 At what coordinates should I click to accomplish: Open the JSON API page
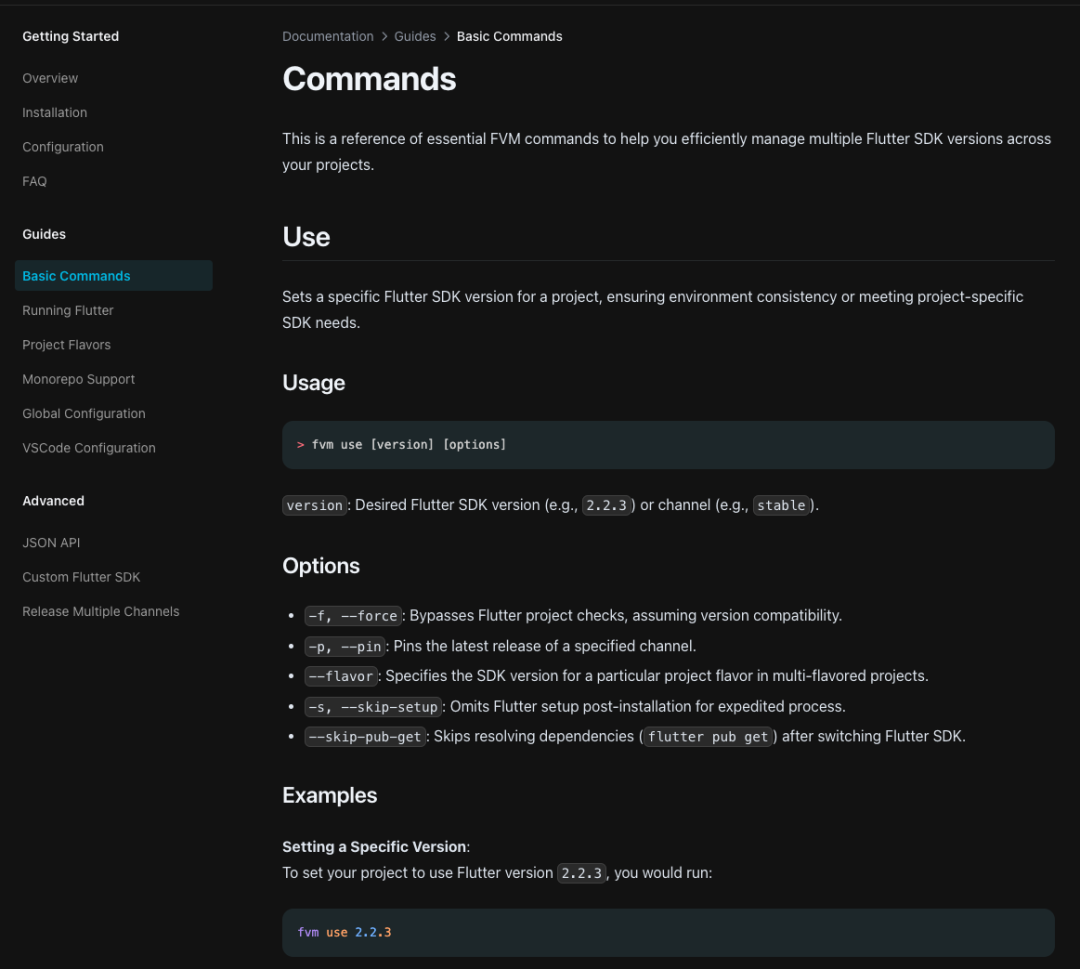pyautogui.click(x=51, y=543)
